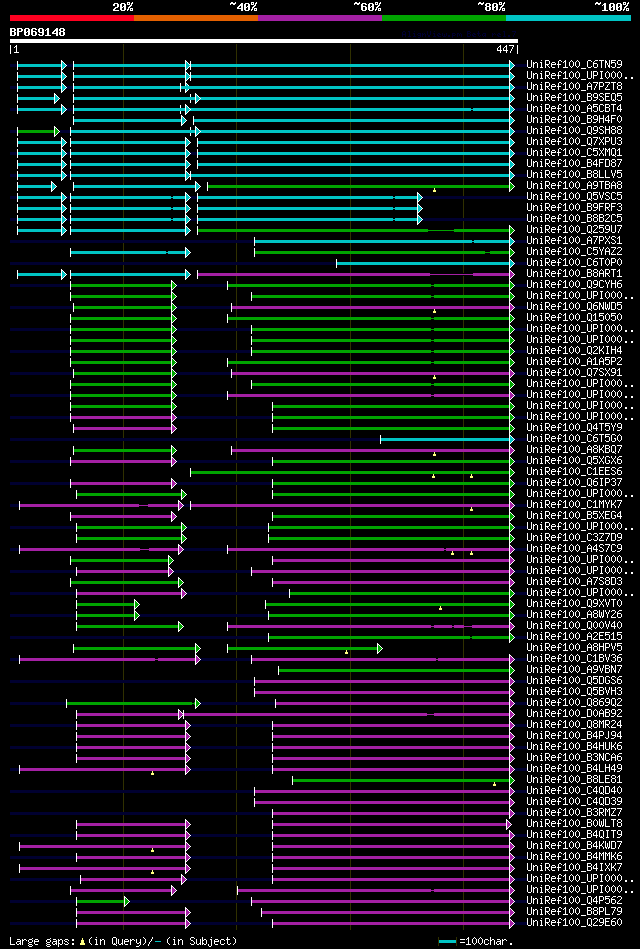Select the UniRef100_A8WY26 label

click(574, 615)
